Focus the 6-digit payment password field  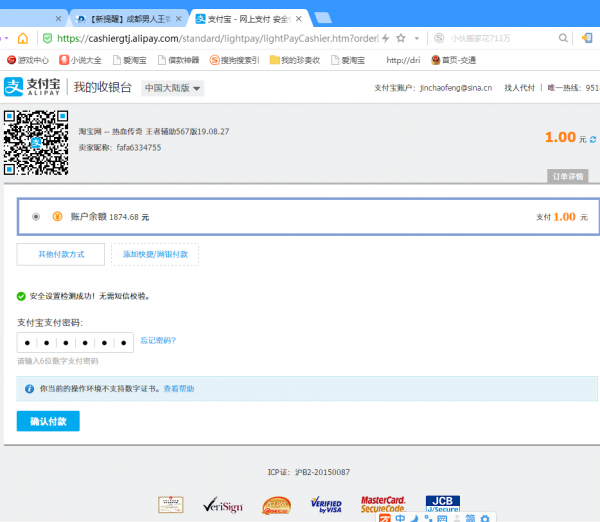(x=75, y=343)
